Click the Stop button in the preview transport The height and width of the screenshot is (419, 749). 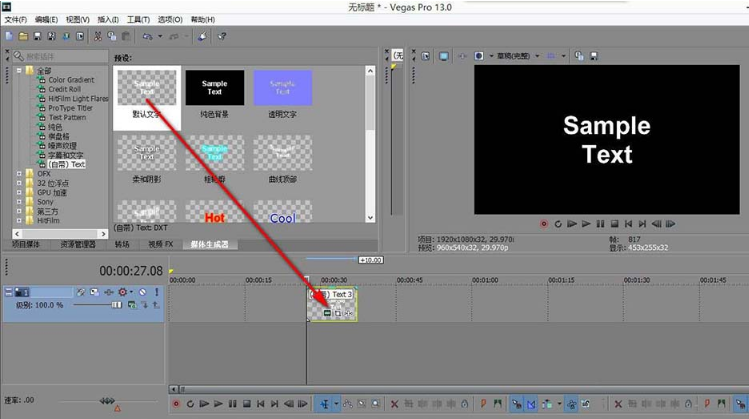(x=614, y=224)
